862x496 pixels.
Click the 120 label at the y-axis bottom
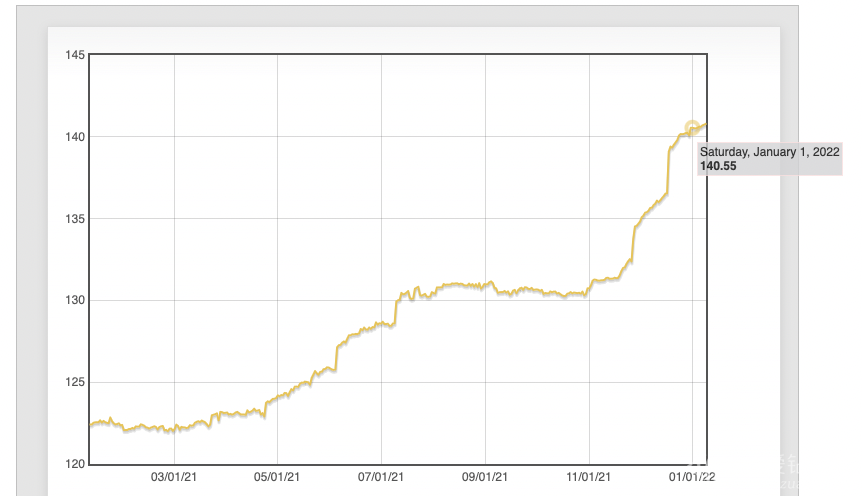75,464
